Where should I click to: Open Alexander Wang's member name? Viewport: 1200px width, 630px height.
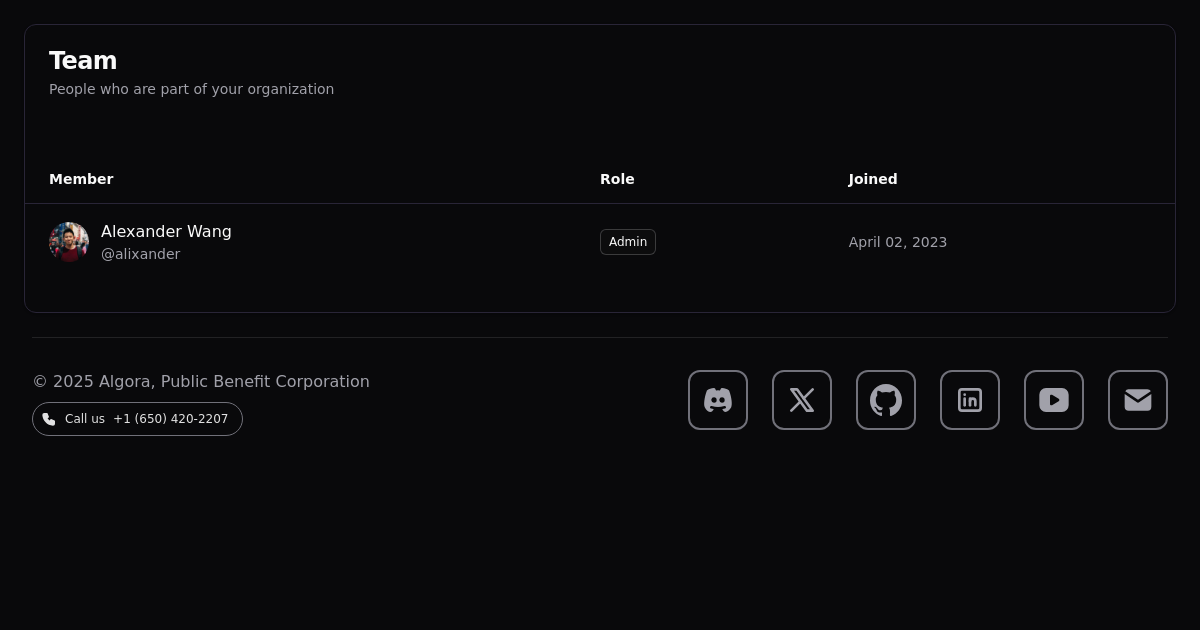[x=166, y=232]
